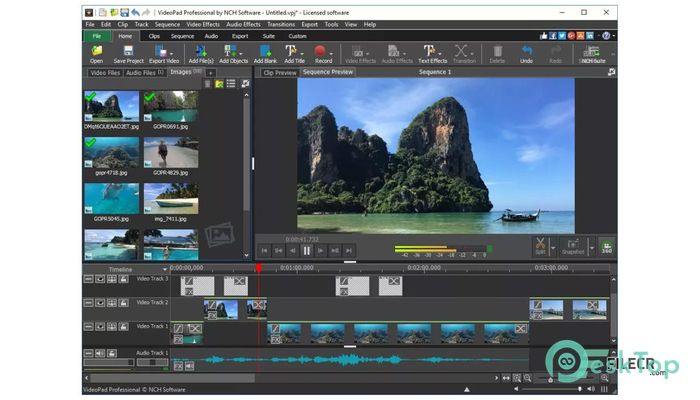This screenshot has width=700, height=400.
Task: Toggle the mute button on Audio Track 1
Action: tap(101, 353)
